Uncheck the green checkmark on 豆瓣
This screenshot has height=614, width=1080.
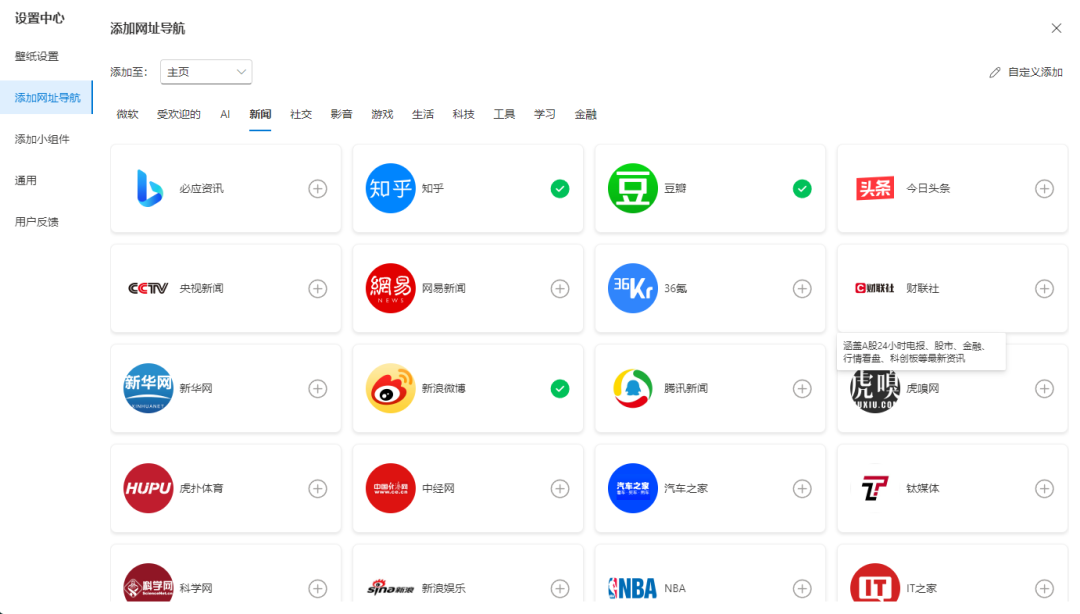[x=802, y=188]
